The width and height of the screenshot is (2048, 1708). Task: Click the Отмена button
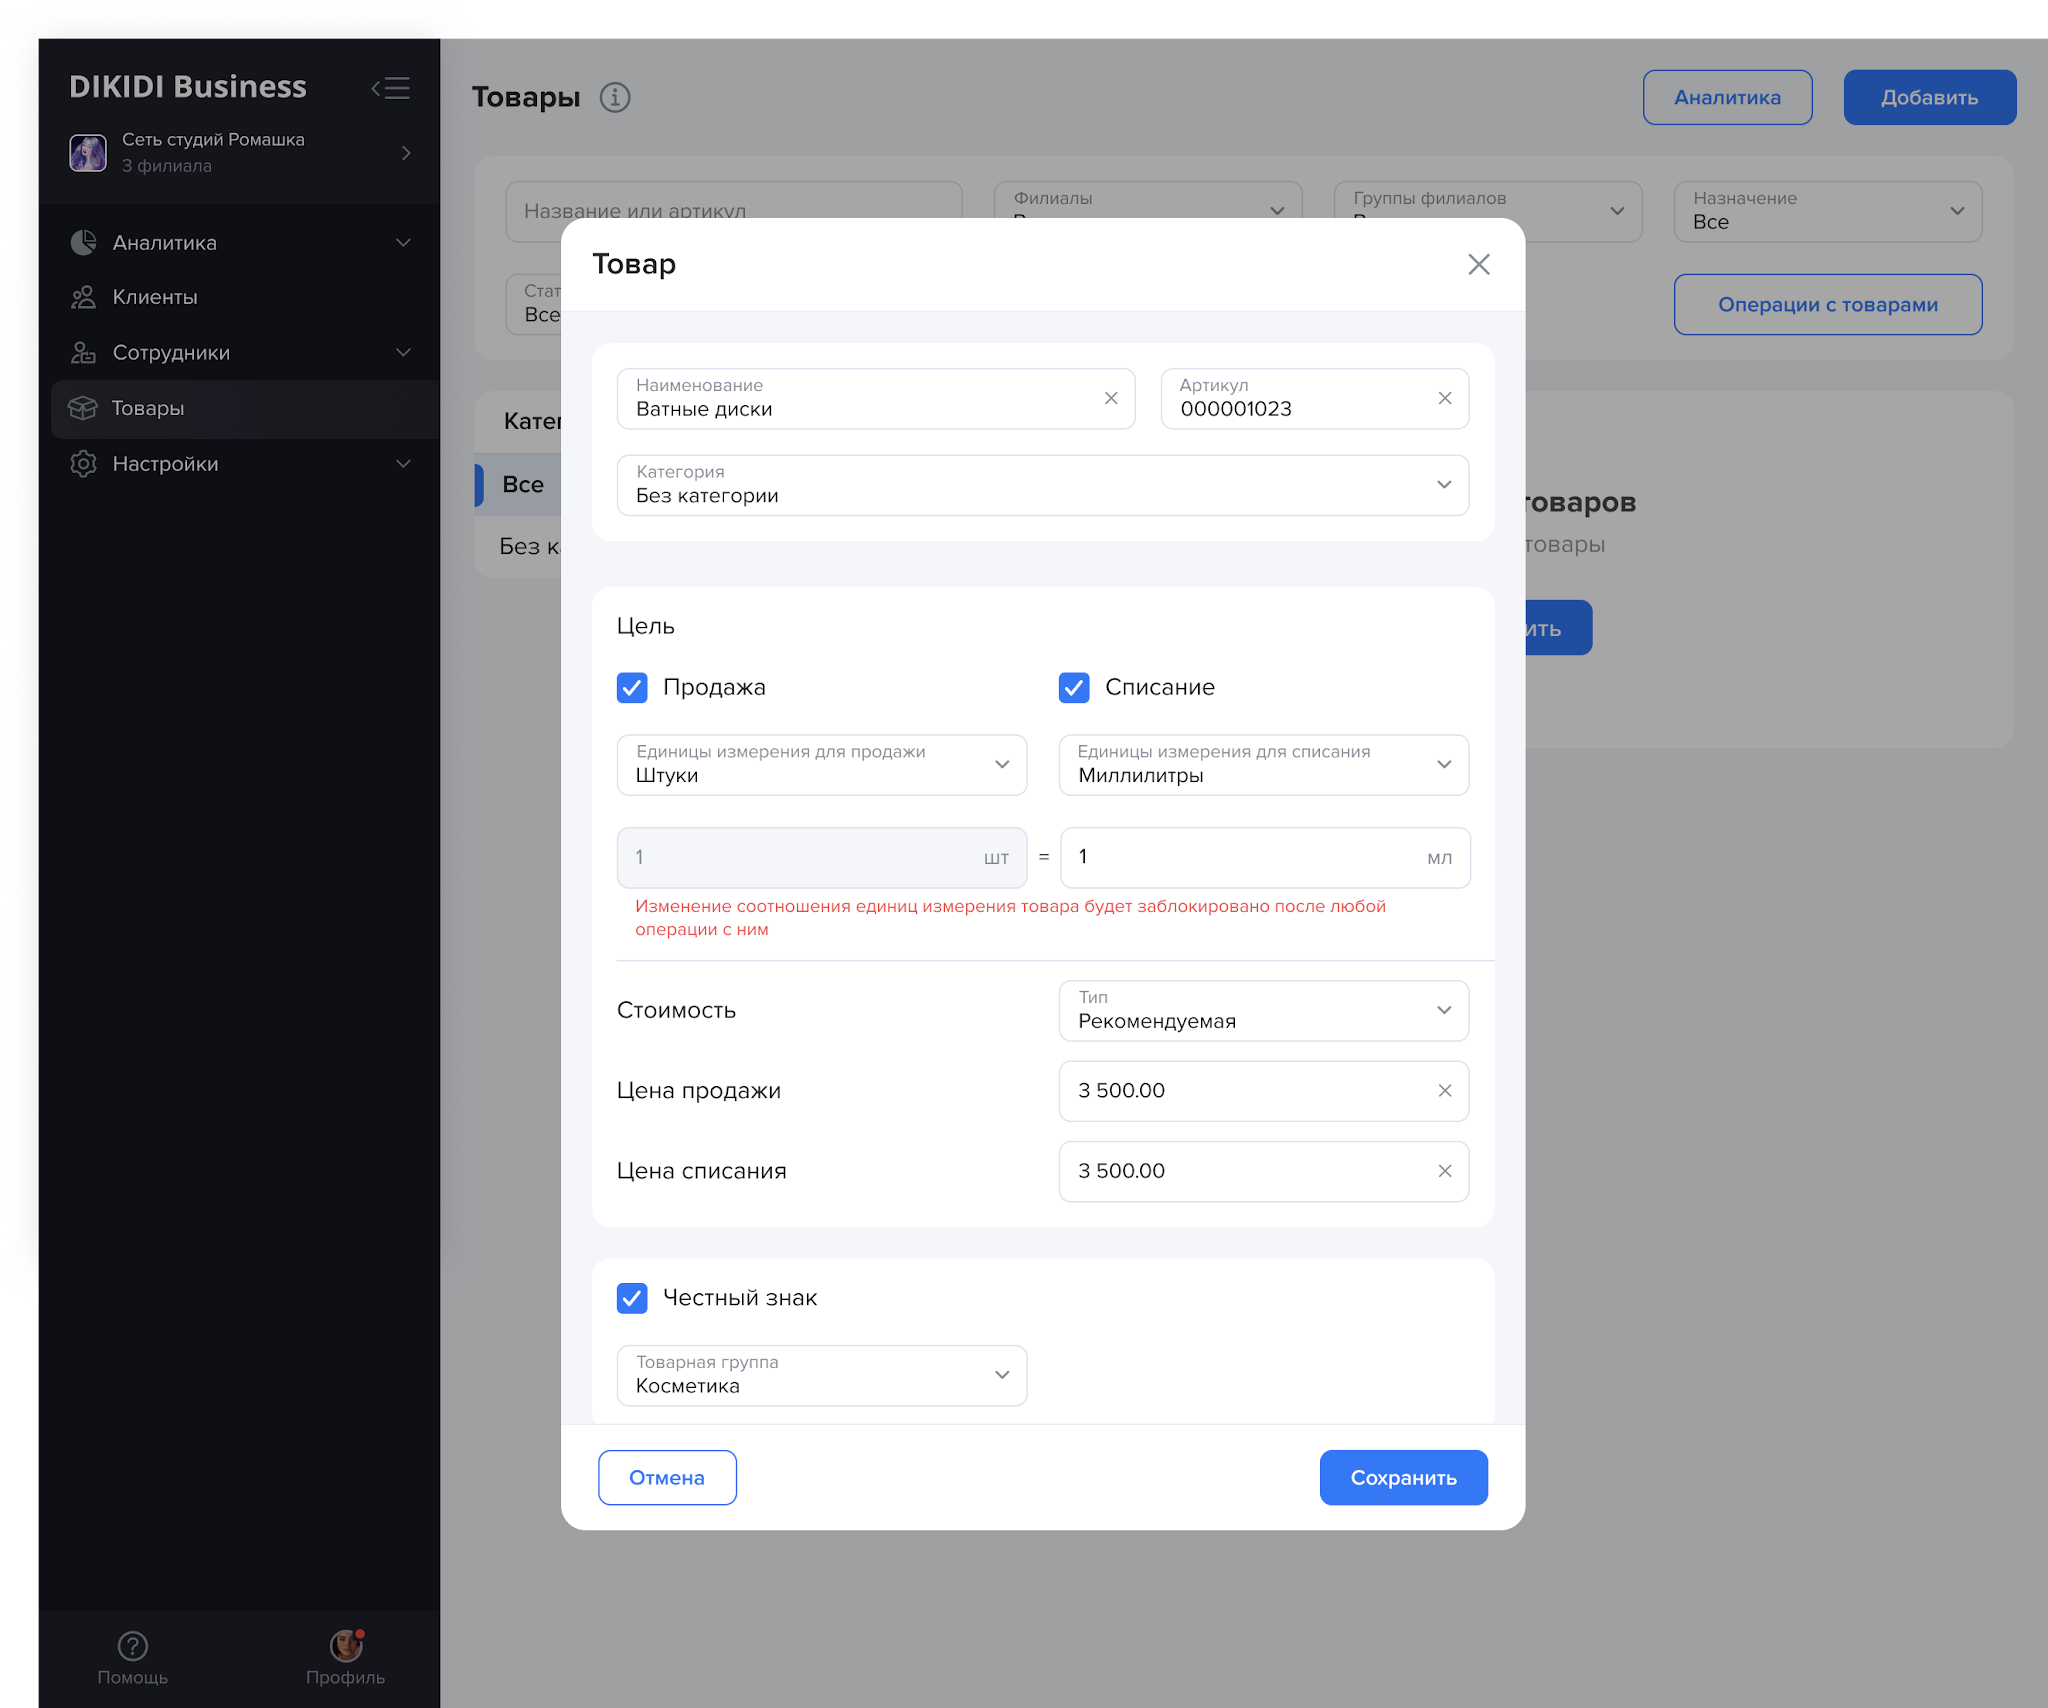(x=667, y=1477)
